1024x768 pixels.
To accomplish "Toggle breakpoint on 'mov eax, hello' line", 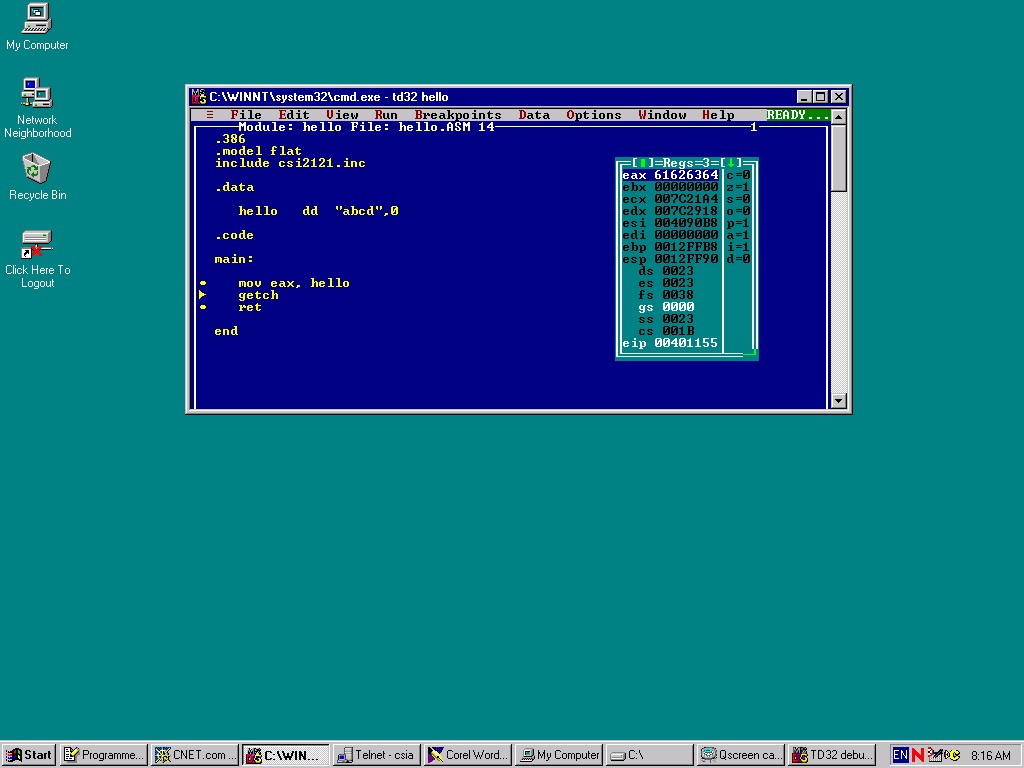I will point(203,283).
